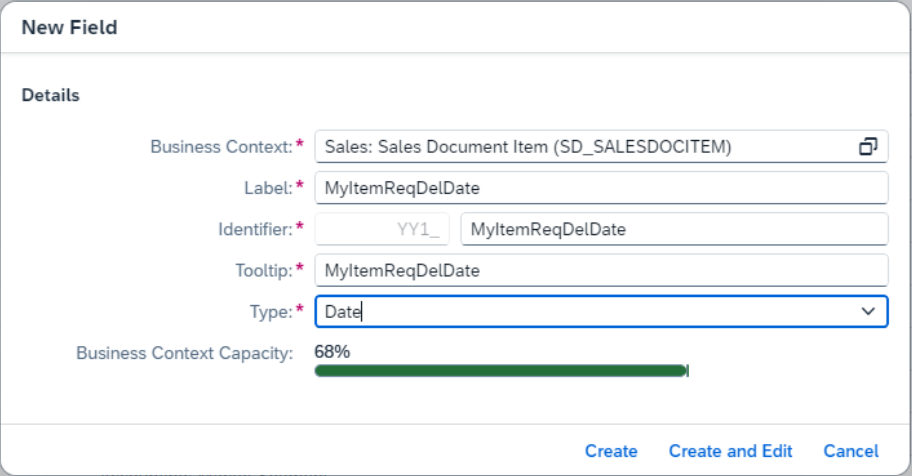This screenshot has width=912, height=476.
Task: Click the Business Context input field
Action: point(601,147)
